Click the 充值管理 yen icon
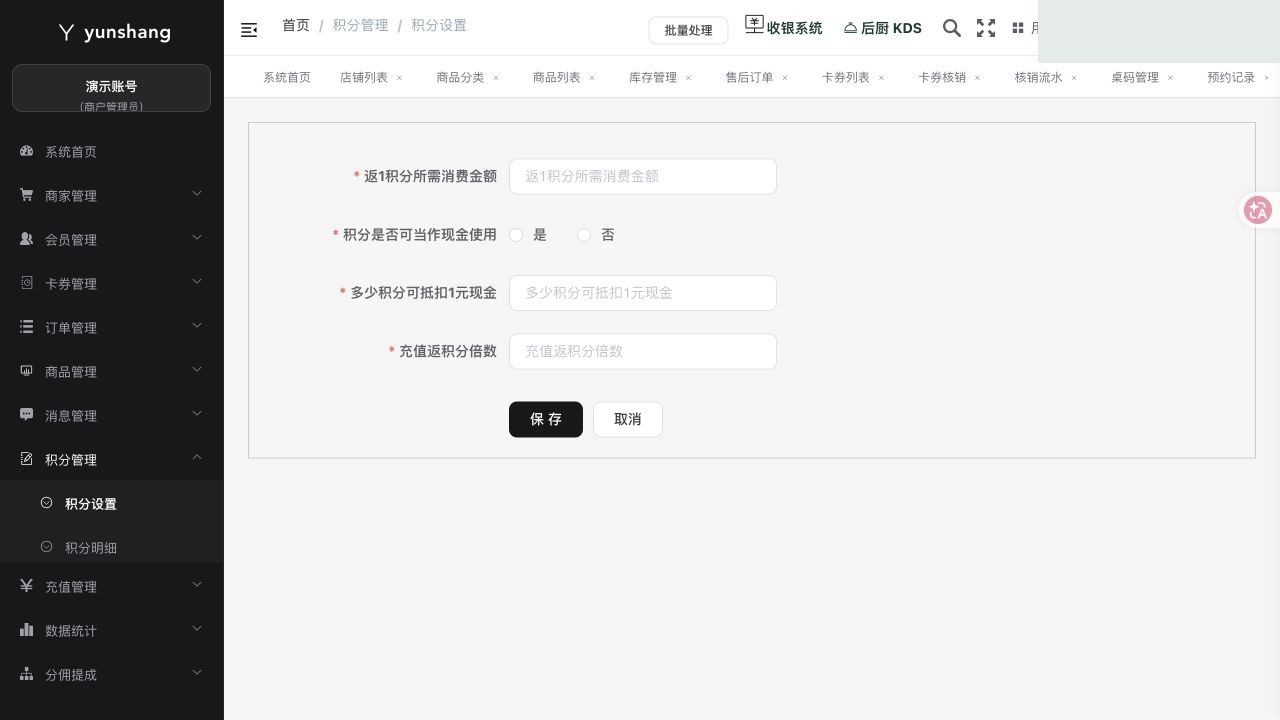The width and height of the screenshot is (1280, 720). 27,586
